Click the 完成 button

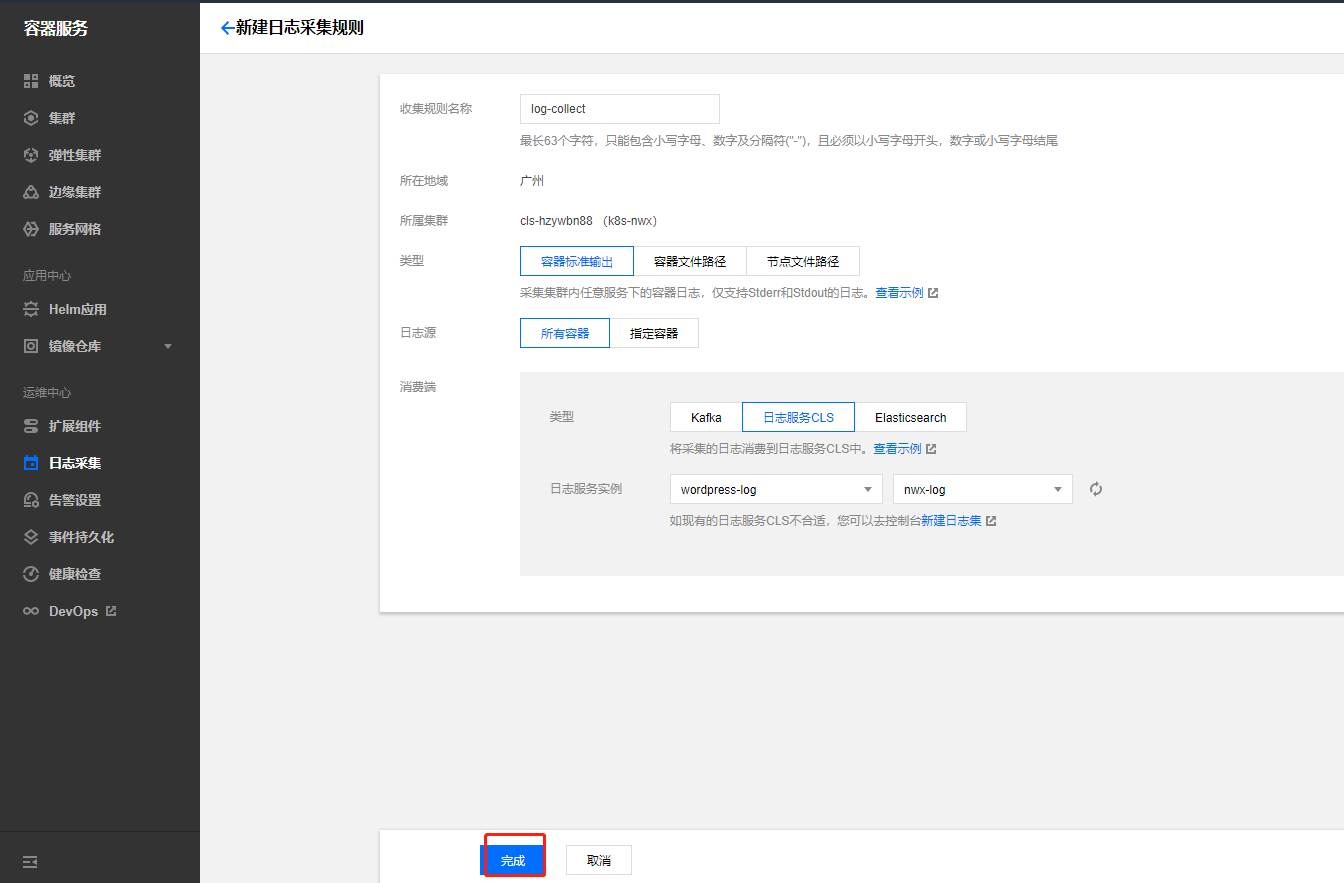coord(513,860)
